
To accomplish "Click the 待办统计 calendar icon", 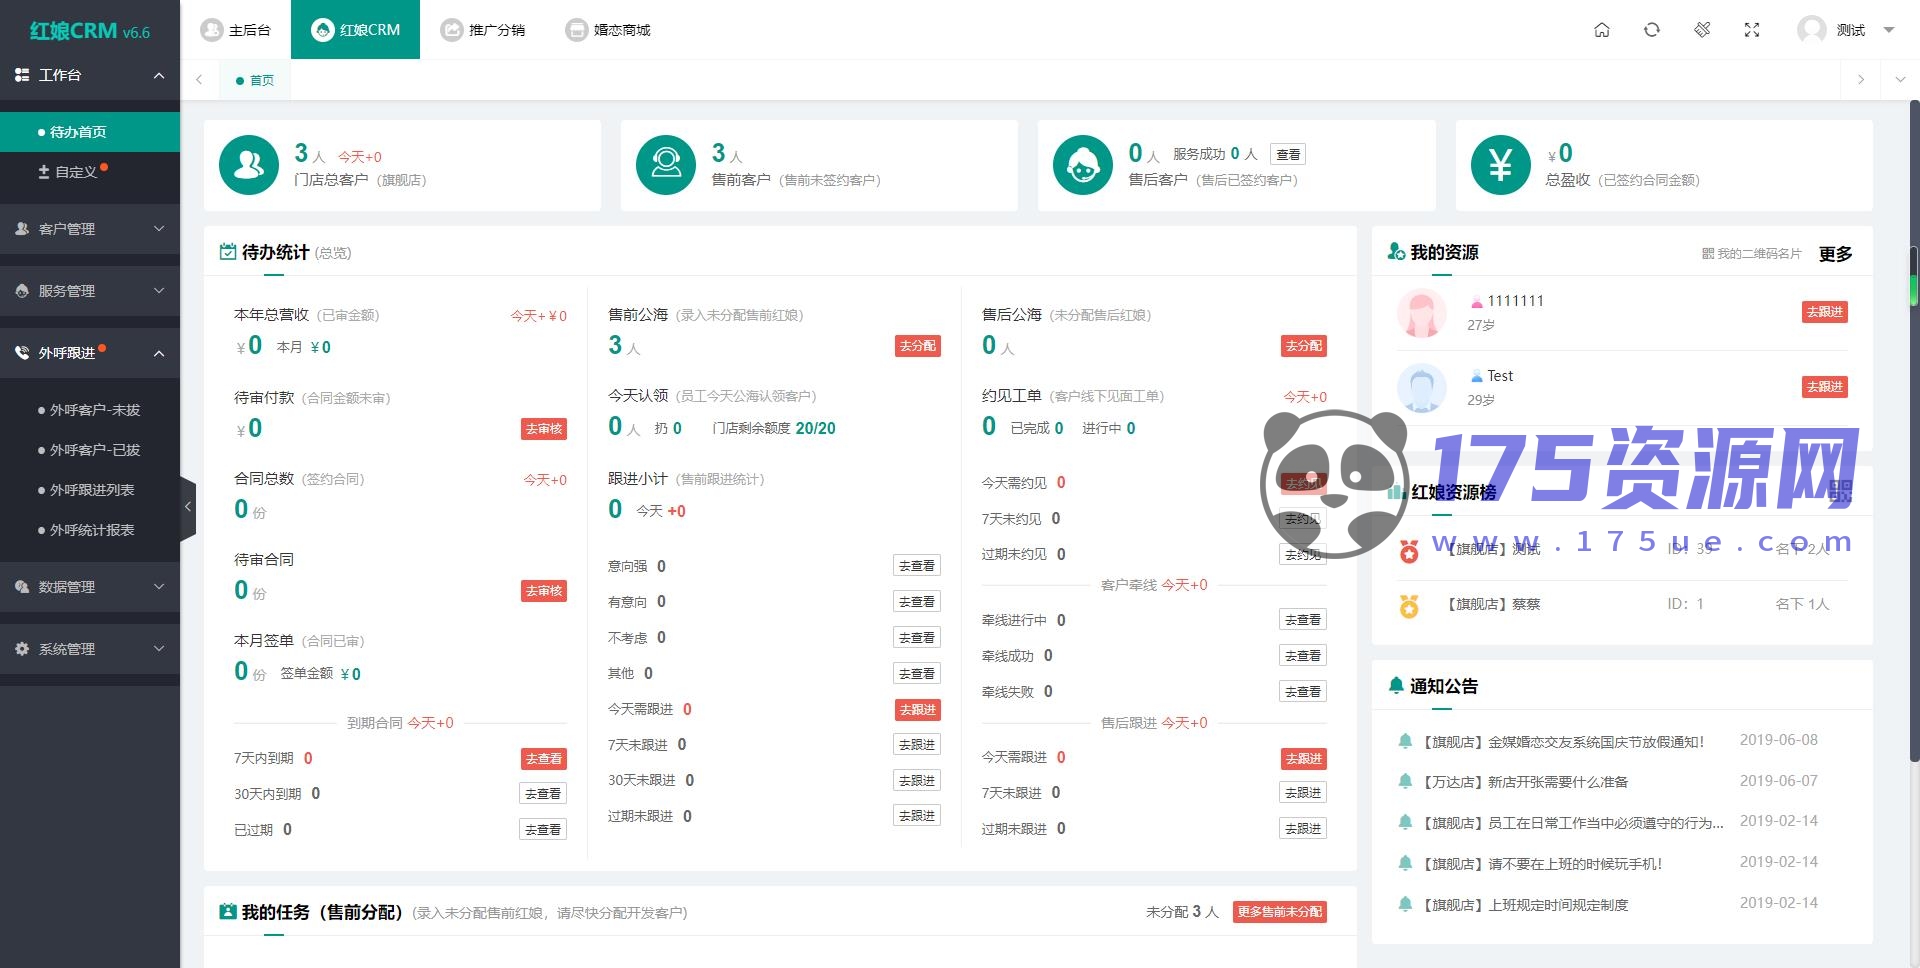I will [228, 252].
